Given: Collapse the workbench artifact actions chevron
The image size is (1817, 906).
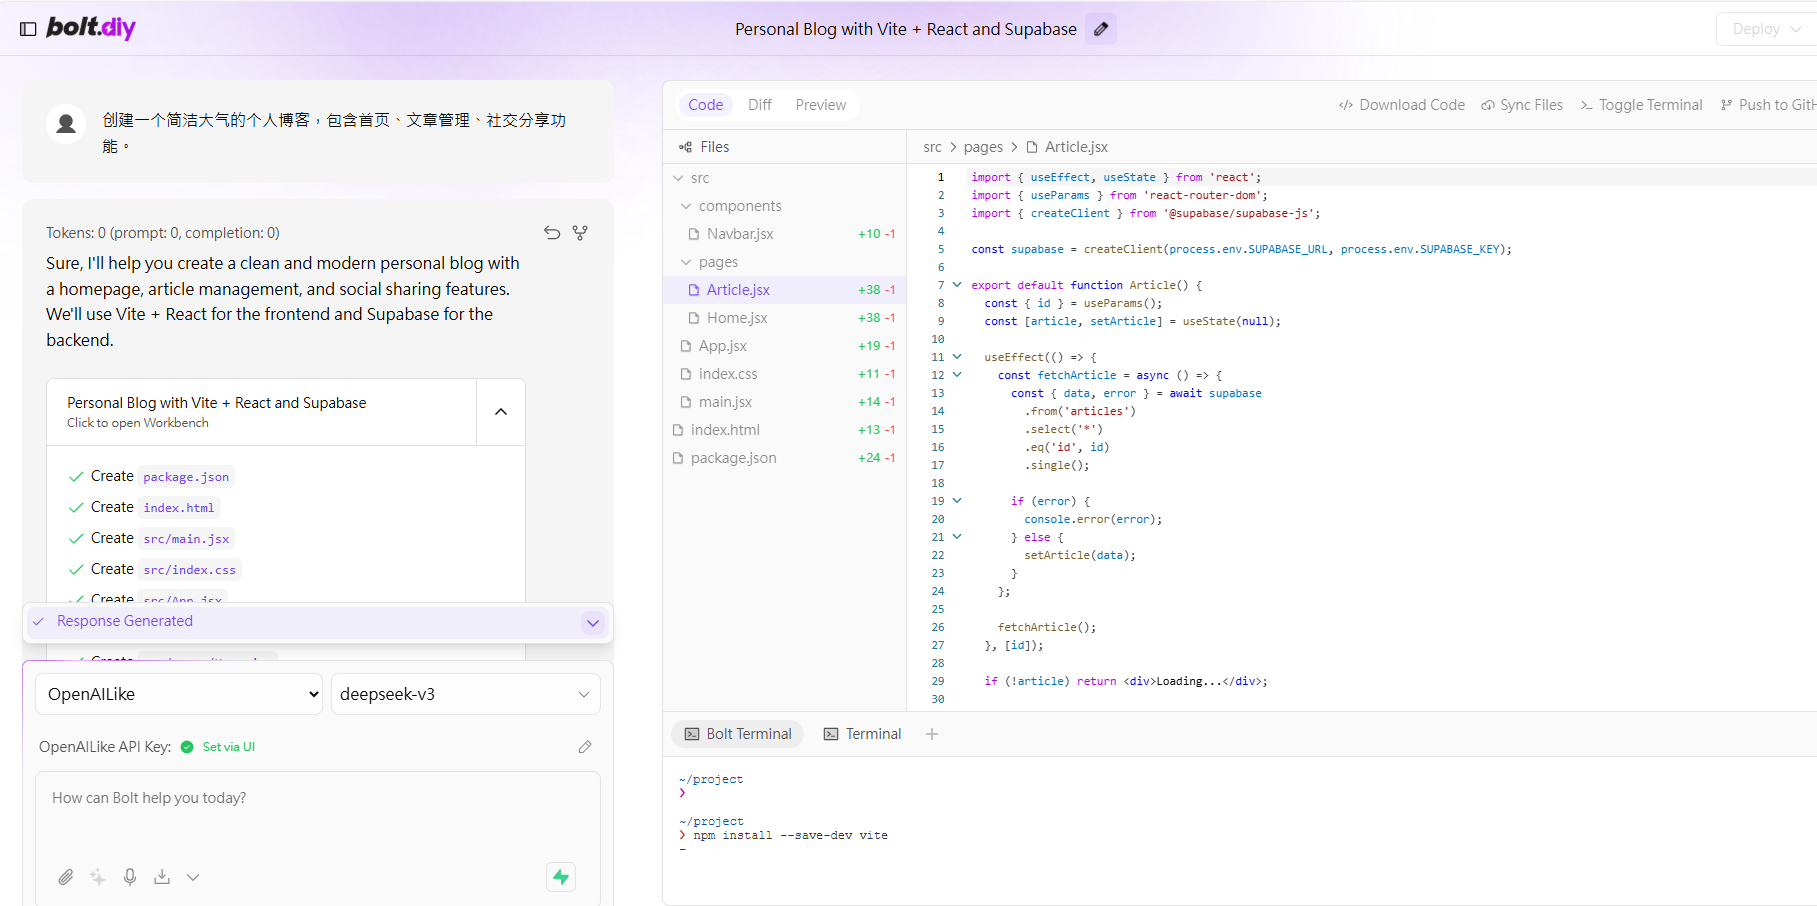Looking at the screenshot, I should click(501, 412).
